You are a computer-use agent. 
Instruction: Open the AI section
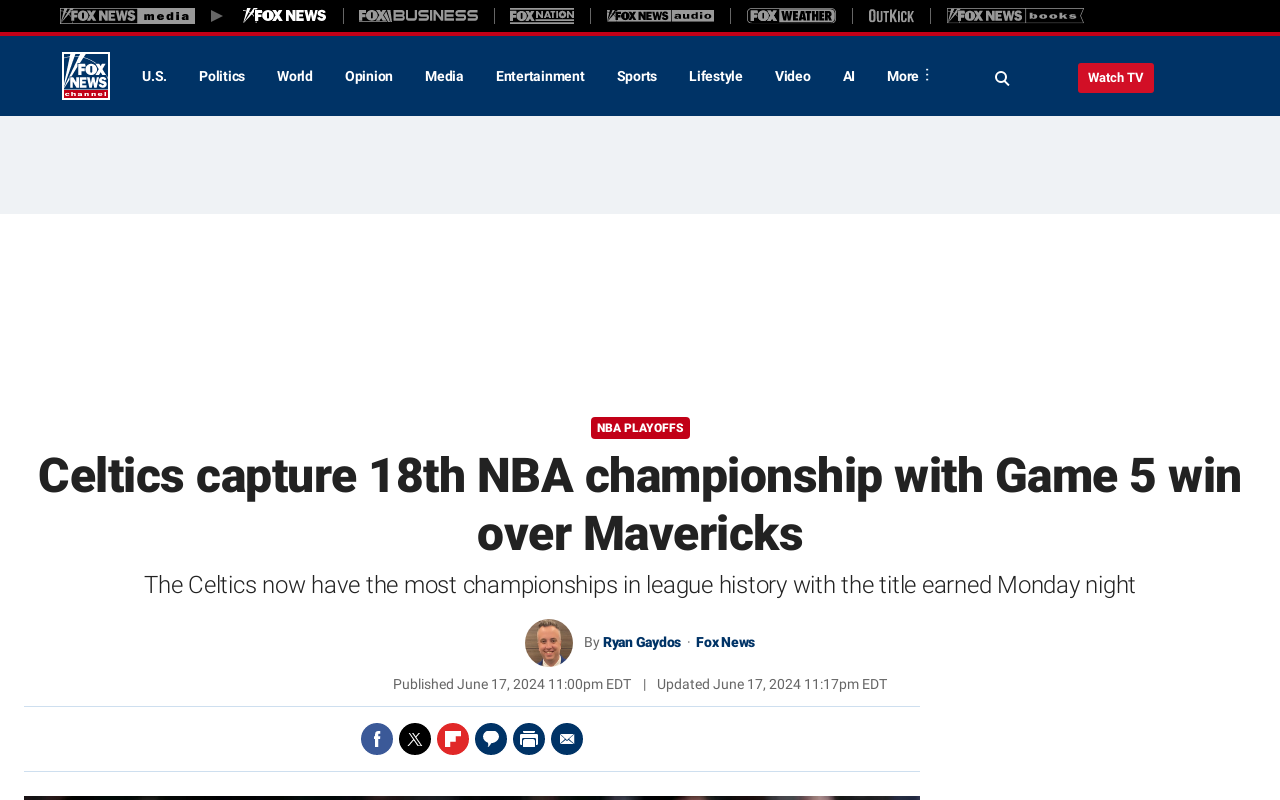pyautogui.click(x=849, y=76)
